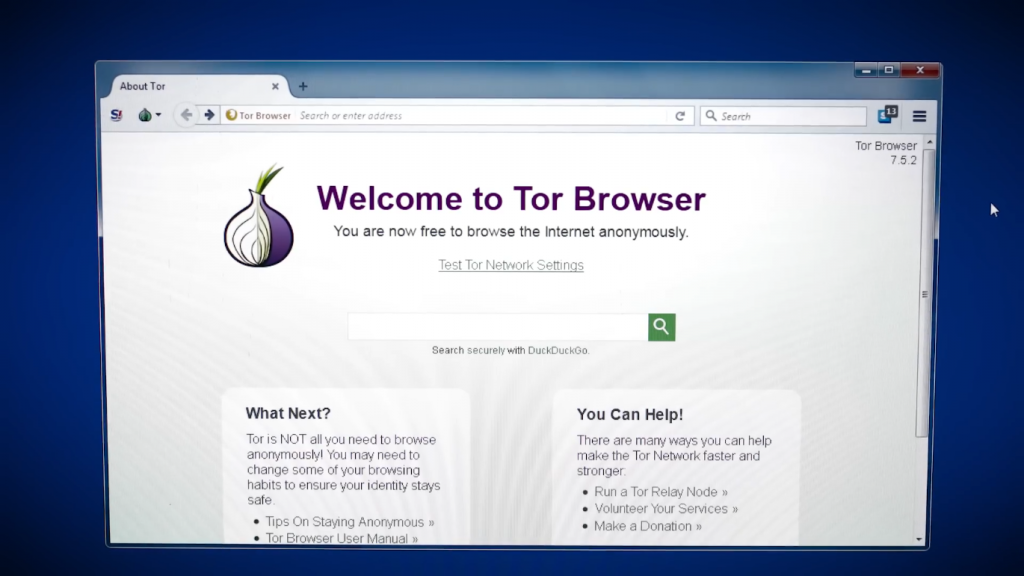The height and width of the screenshot is (576, 1024).
Task: Click the Tor onion logo image
Action: (x=259, y=216)
